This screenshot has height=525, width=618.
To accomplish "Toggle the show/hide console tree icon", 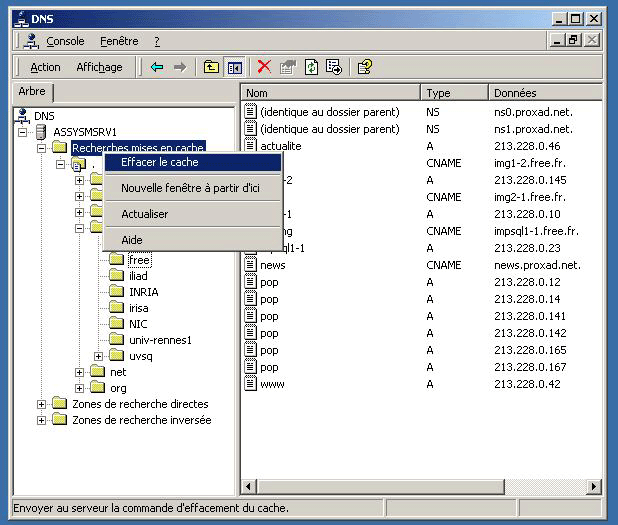I will click(235, 67).
